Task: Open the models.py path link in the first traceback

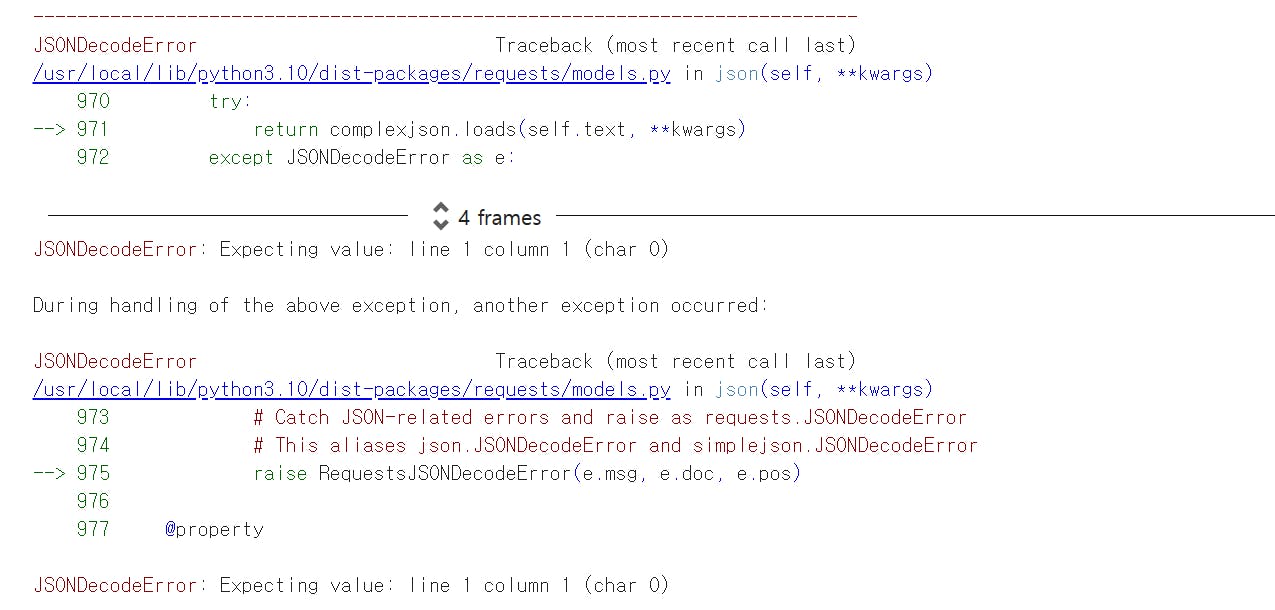Action: (352, 73)
